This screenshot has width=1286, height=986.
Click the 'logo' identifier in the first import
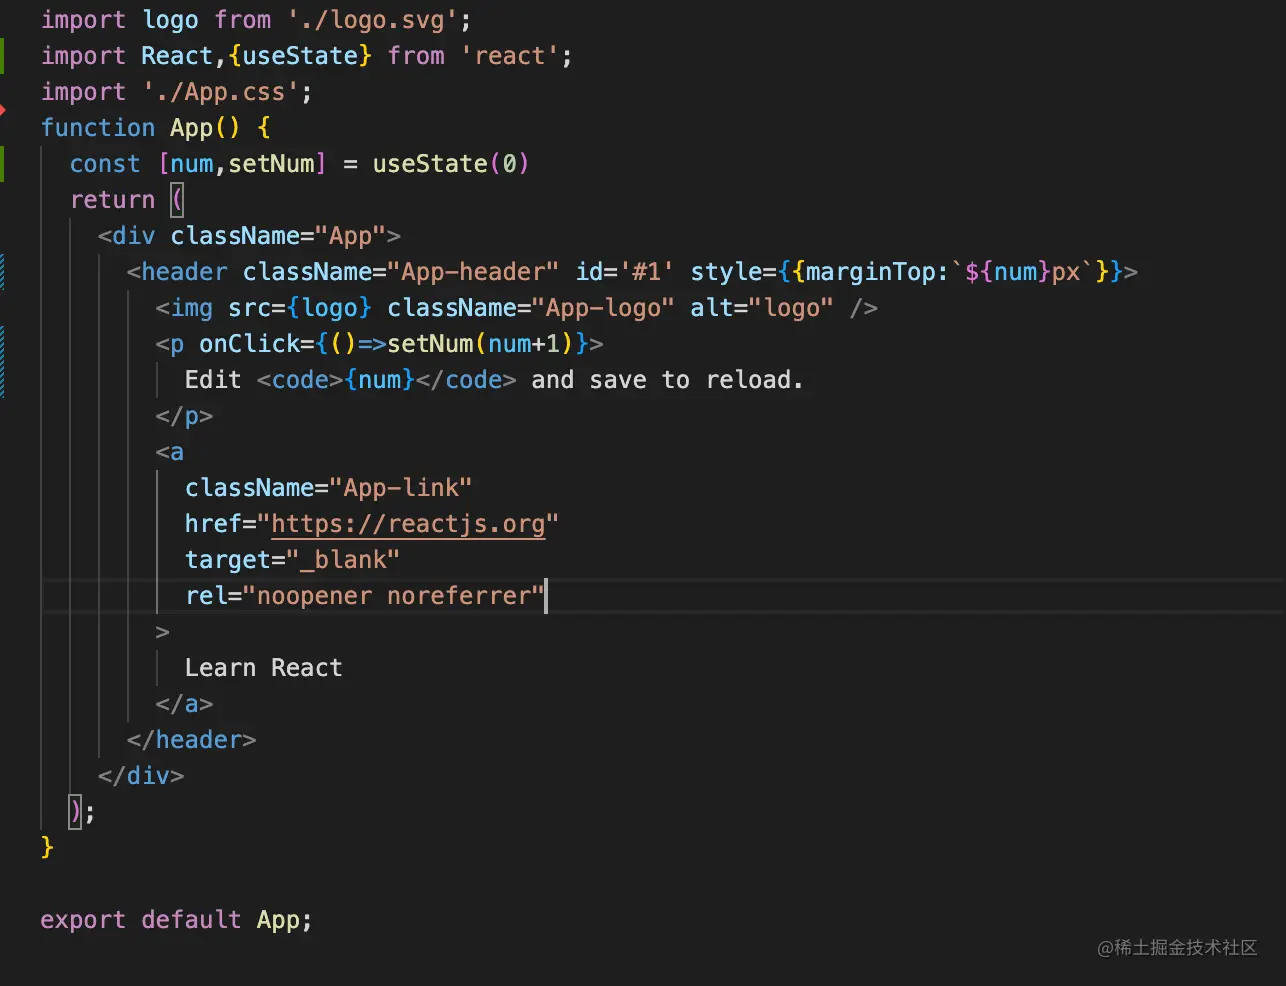(x=170, y=20)
